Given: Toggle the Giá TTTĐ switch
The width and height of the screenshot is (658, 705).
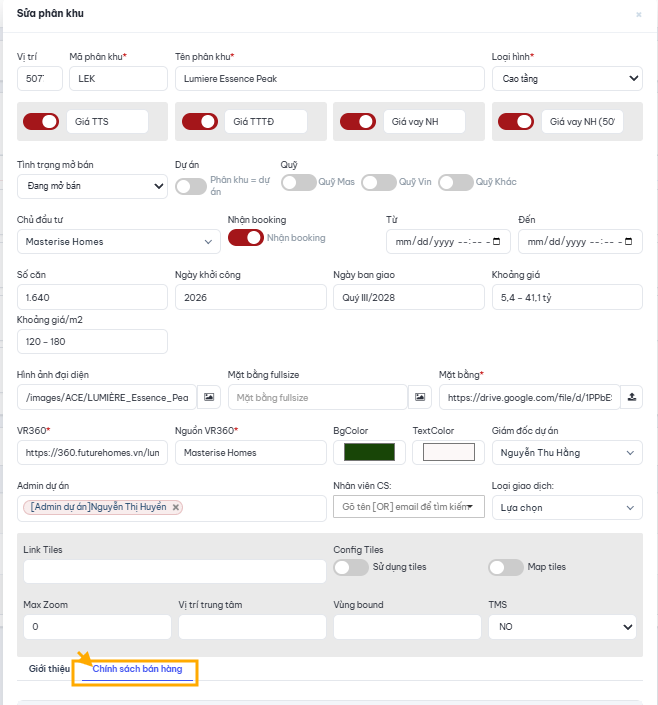Looking at the screenshot, I should (x=200, y=121).
